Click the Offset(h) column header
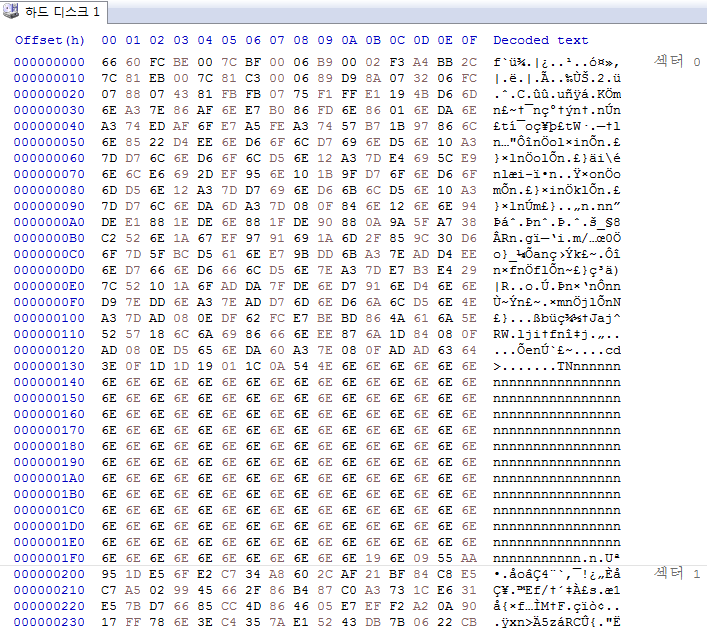The height and width of the screenshot is (632, 707). (50, 40)
